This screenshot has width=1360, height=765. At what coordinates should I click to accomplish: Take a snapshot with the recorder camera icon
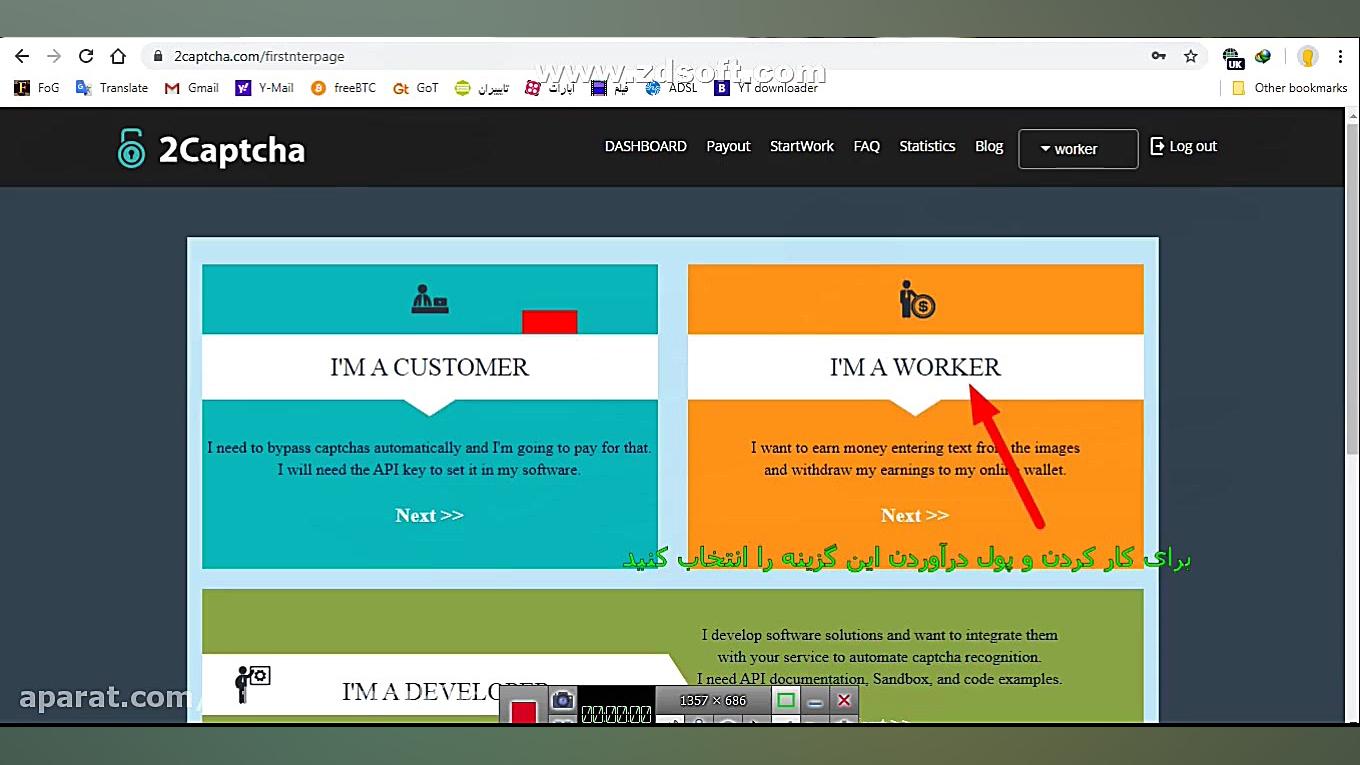coord(563,700)
